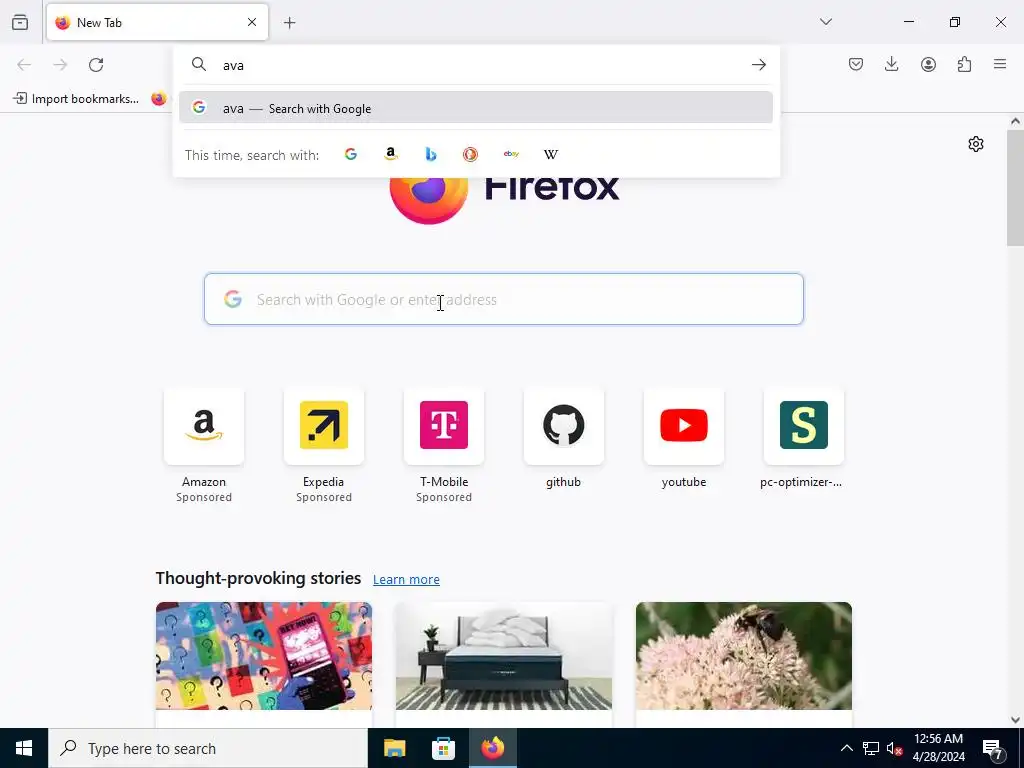
Task: Click Import bookmarks in bookmarks toolbar
Action: click(x=76, y=99)
